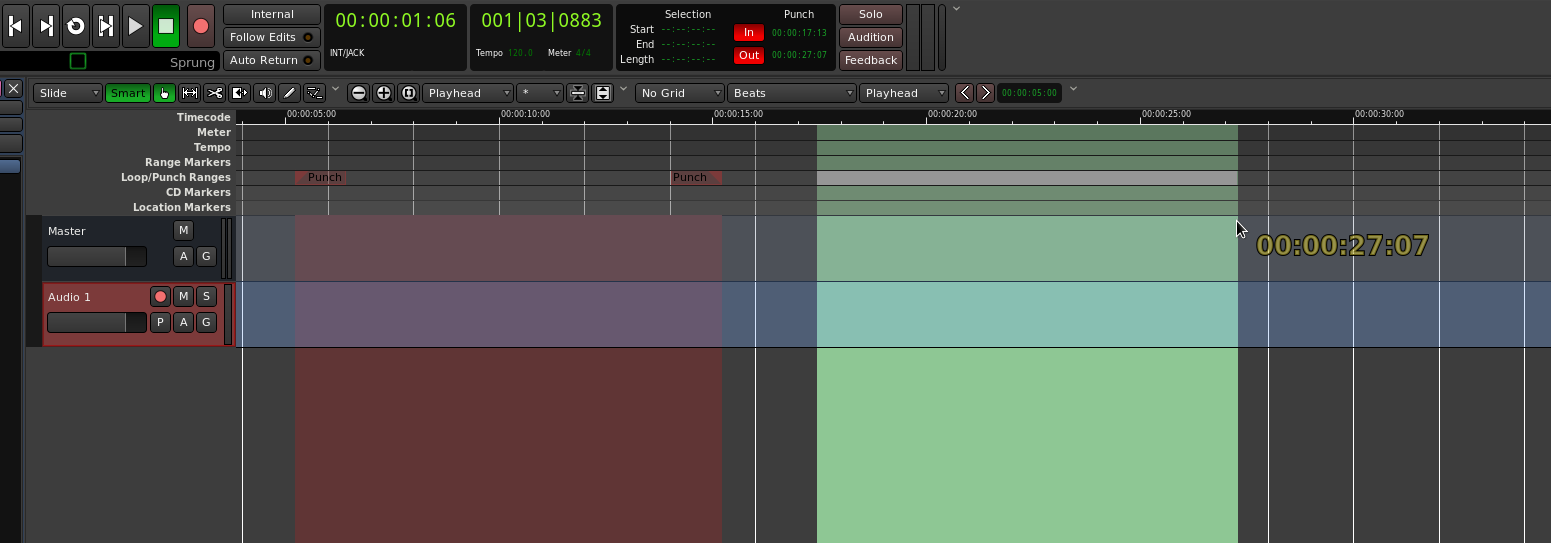This screenshot has width=1551, height=543.
Task: Click the first Punch marker in ruler
Action: [x=322, y=177]
